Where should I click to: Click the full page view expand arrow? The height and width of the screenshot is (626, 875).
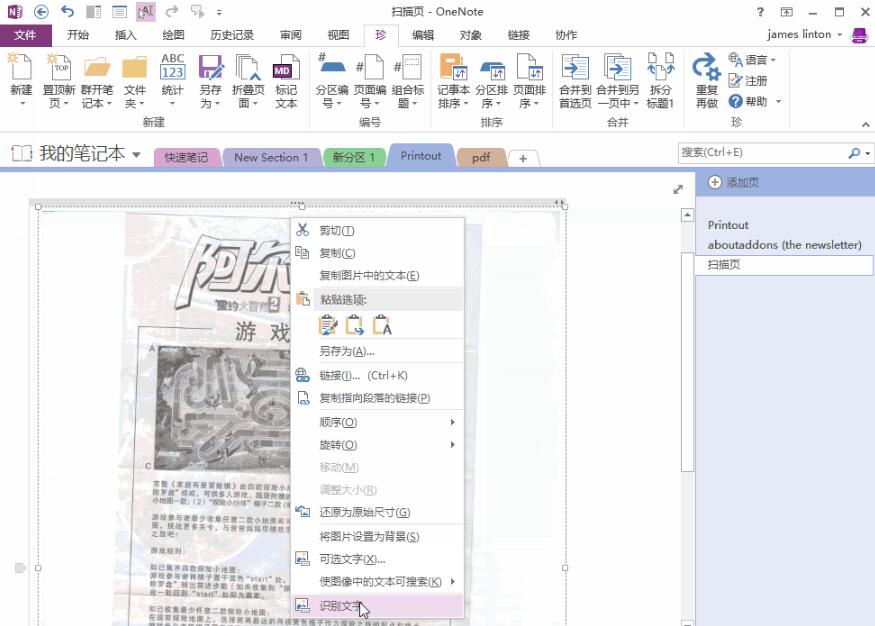click(678, 190)
